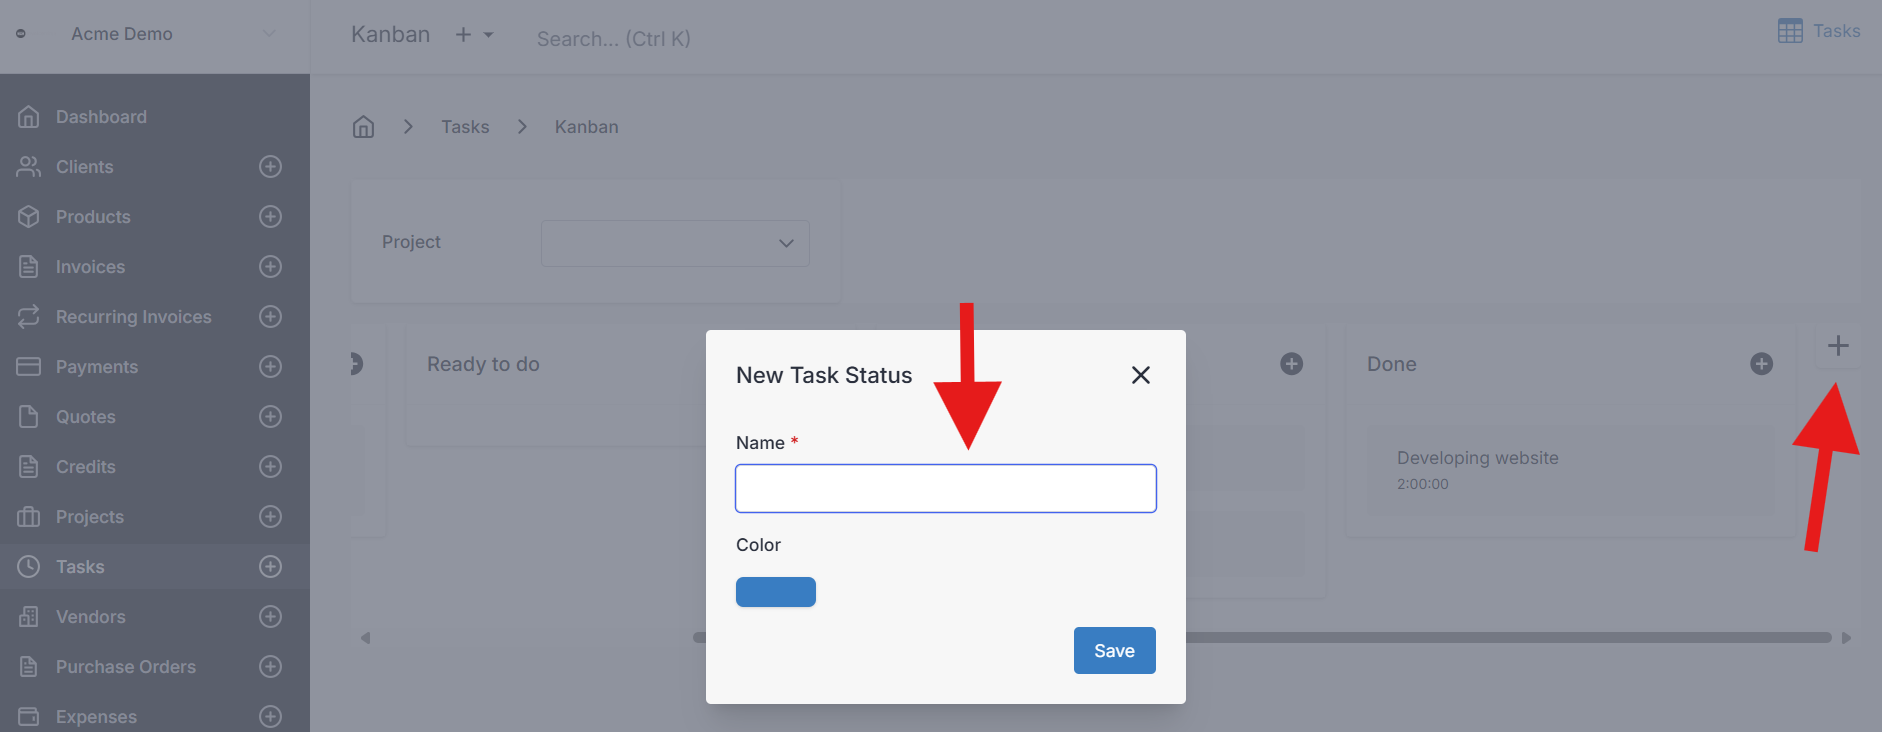Open Dashboard in the sidebar

(101, 117)
